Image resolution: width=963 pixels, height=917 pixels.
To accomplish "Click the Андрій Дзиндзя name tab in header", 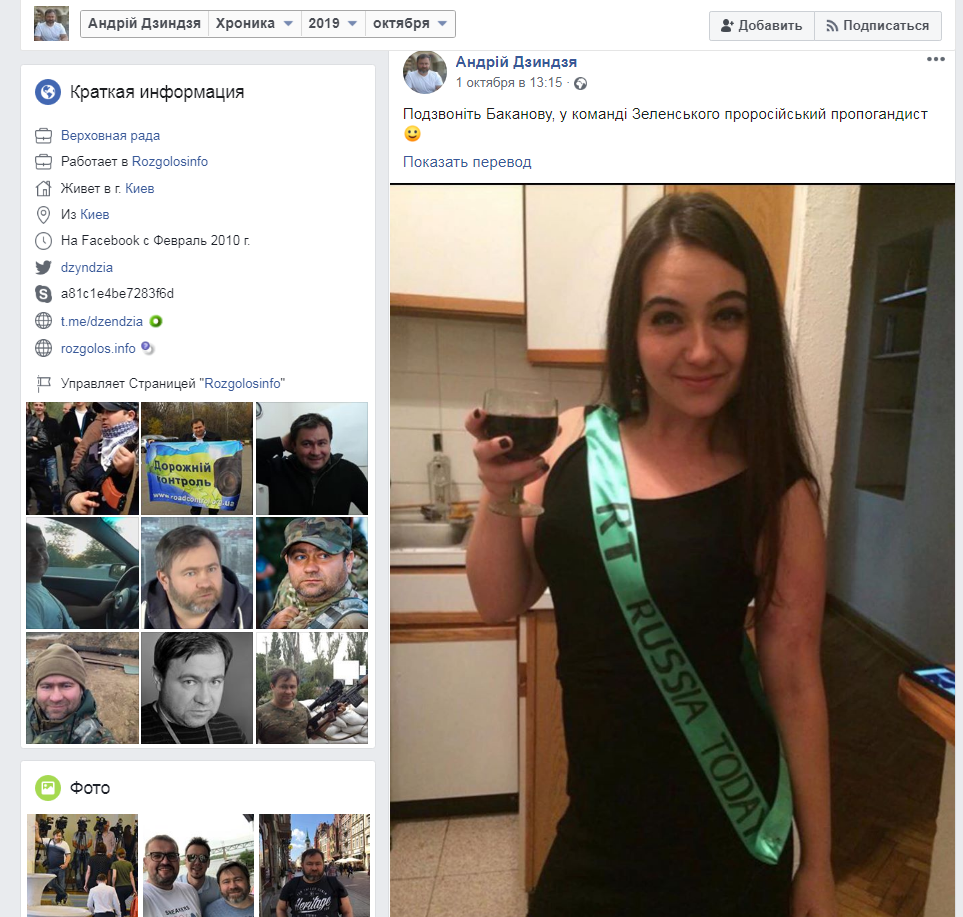I will pyautogui.click(x=143, y=24).
